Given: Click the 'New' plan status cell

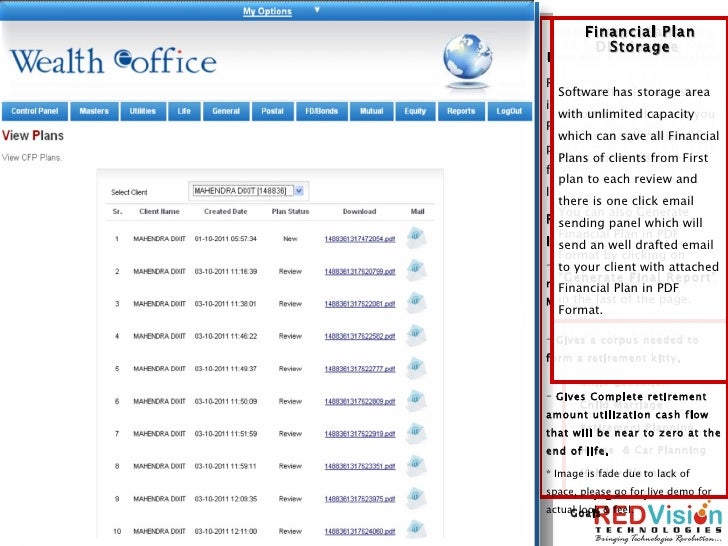Looking at the screenshot, I should pyautogui.click(x=290, y=239).
